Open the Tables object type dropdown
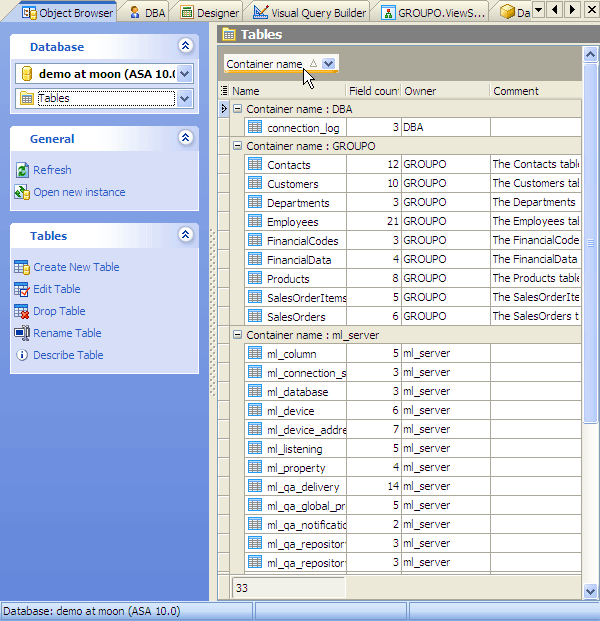This screenshot has width=600, height=621. tap(184, 98)
